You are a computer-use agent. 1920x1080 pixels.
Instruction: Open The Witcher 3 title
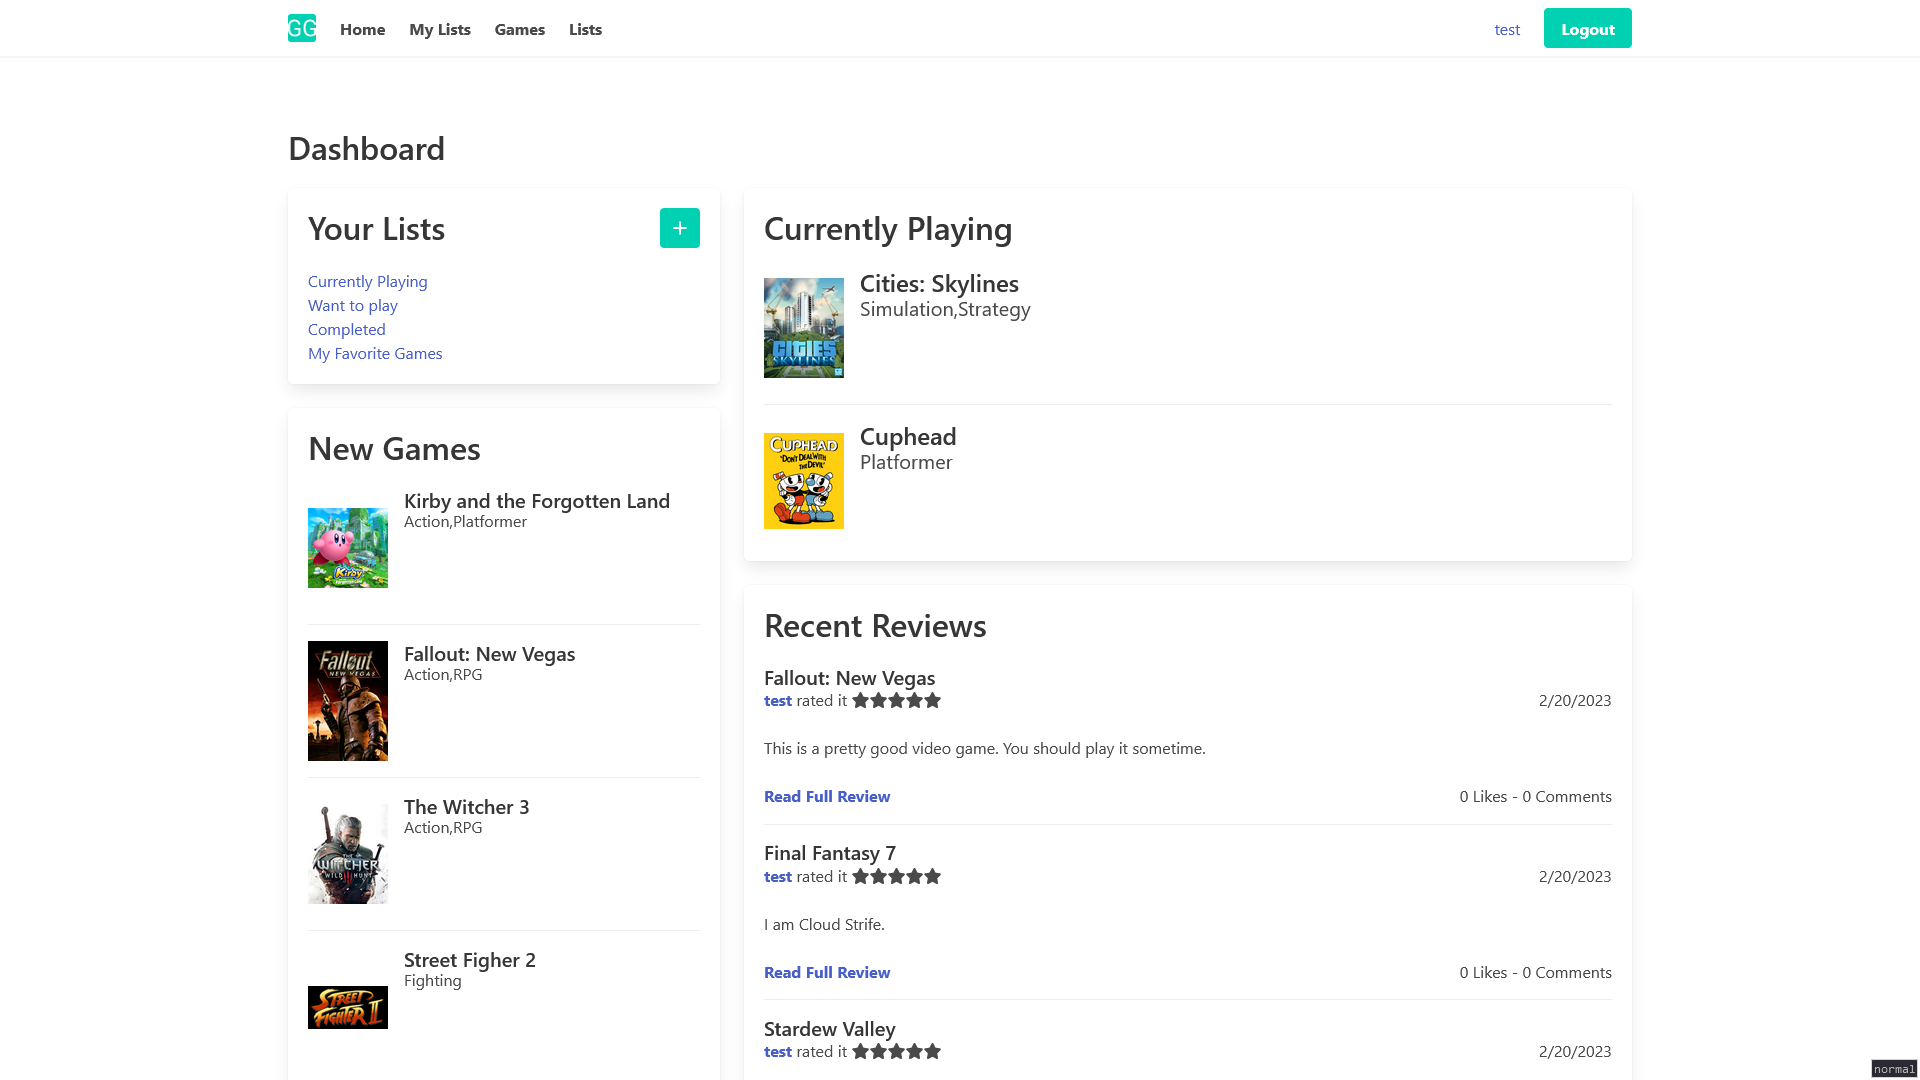[466, 807]
